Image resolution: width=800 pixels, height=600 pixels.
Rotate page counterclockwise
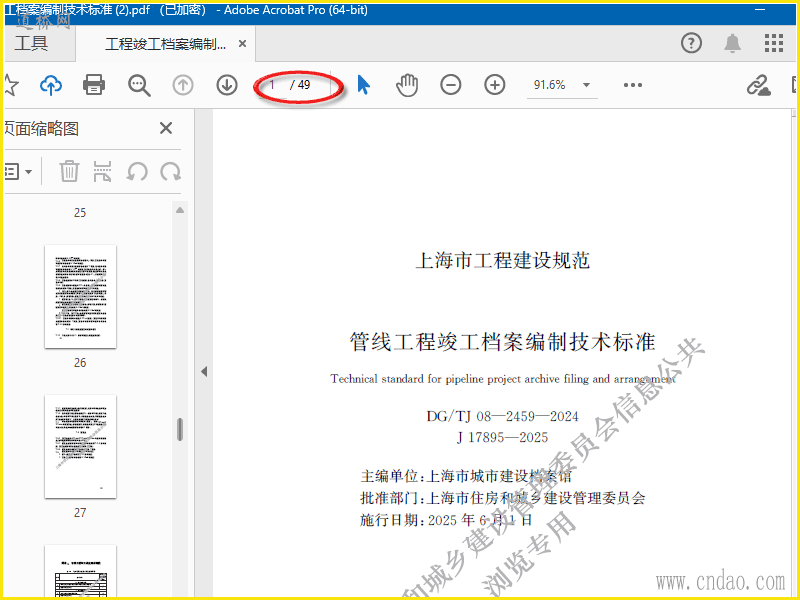tap(137, 171)
